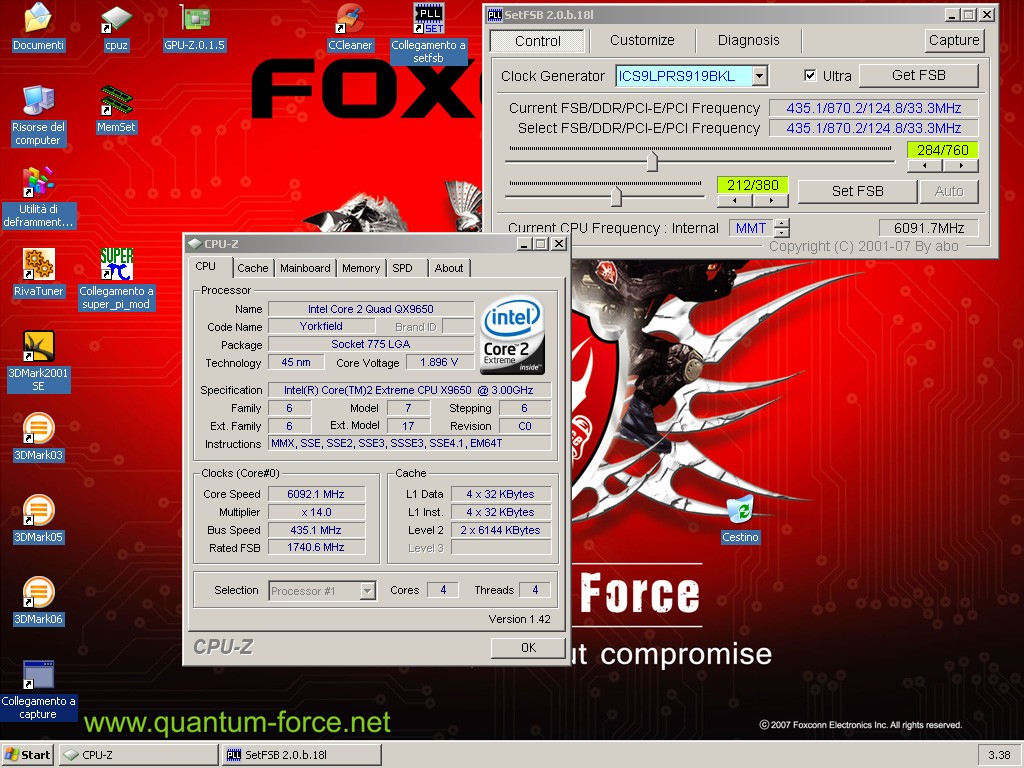Click the MMT frequency spinner arrows
Image resolution: width=1024 pixels, height=768 pixels.
782,228
